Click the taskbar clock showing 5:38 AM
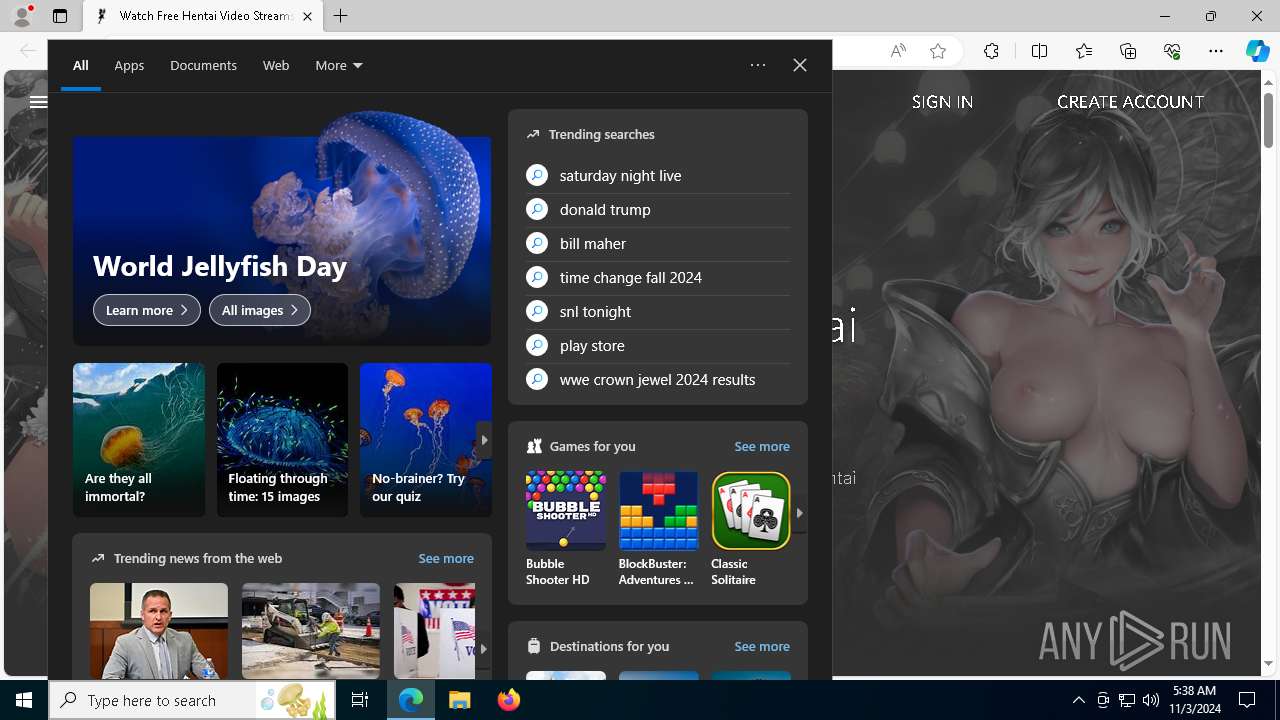Image resolution: width=1280 pixels, height=720 pixels. 1194,699
